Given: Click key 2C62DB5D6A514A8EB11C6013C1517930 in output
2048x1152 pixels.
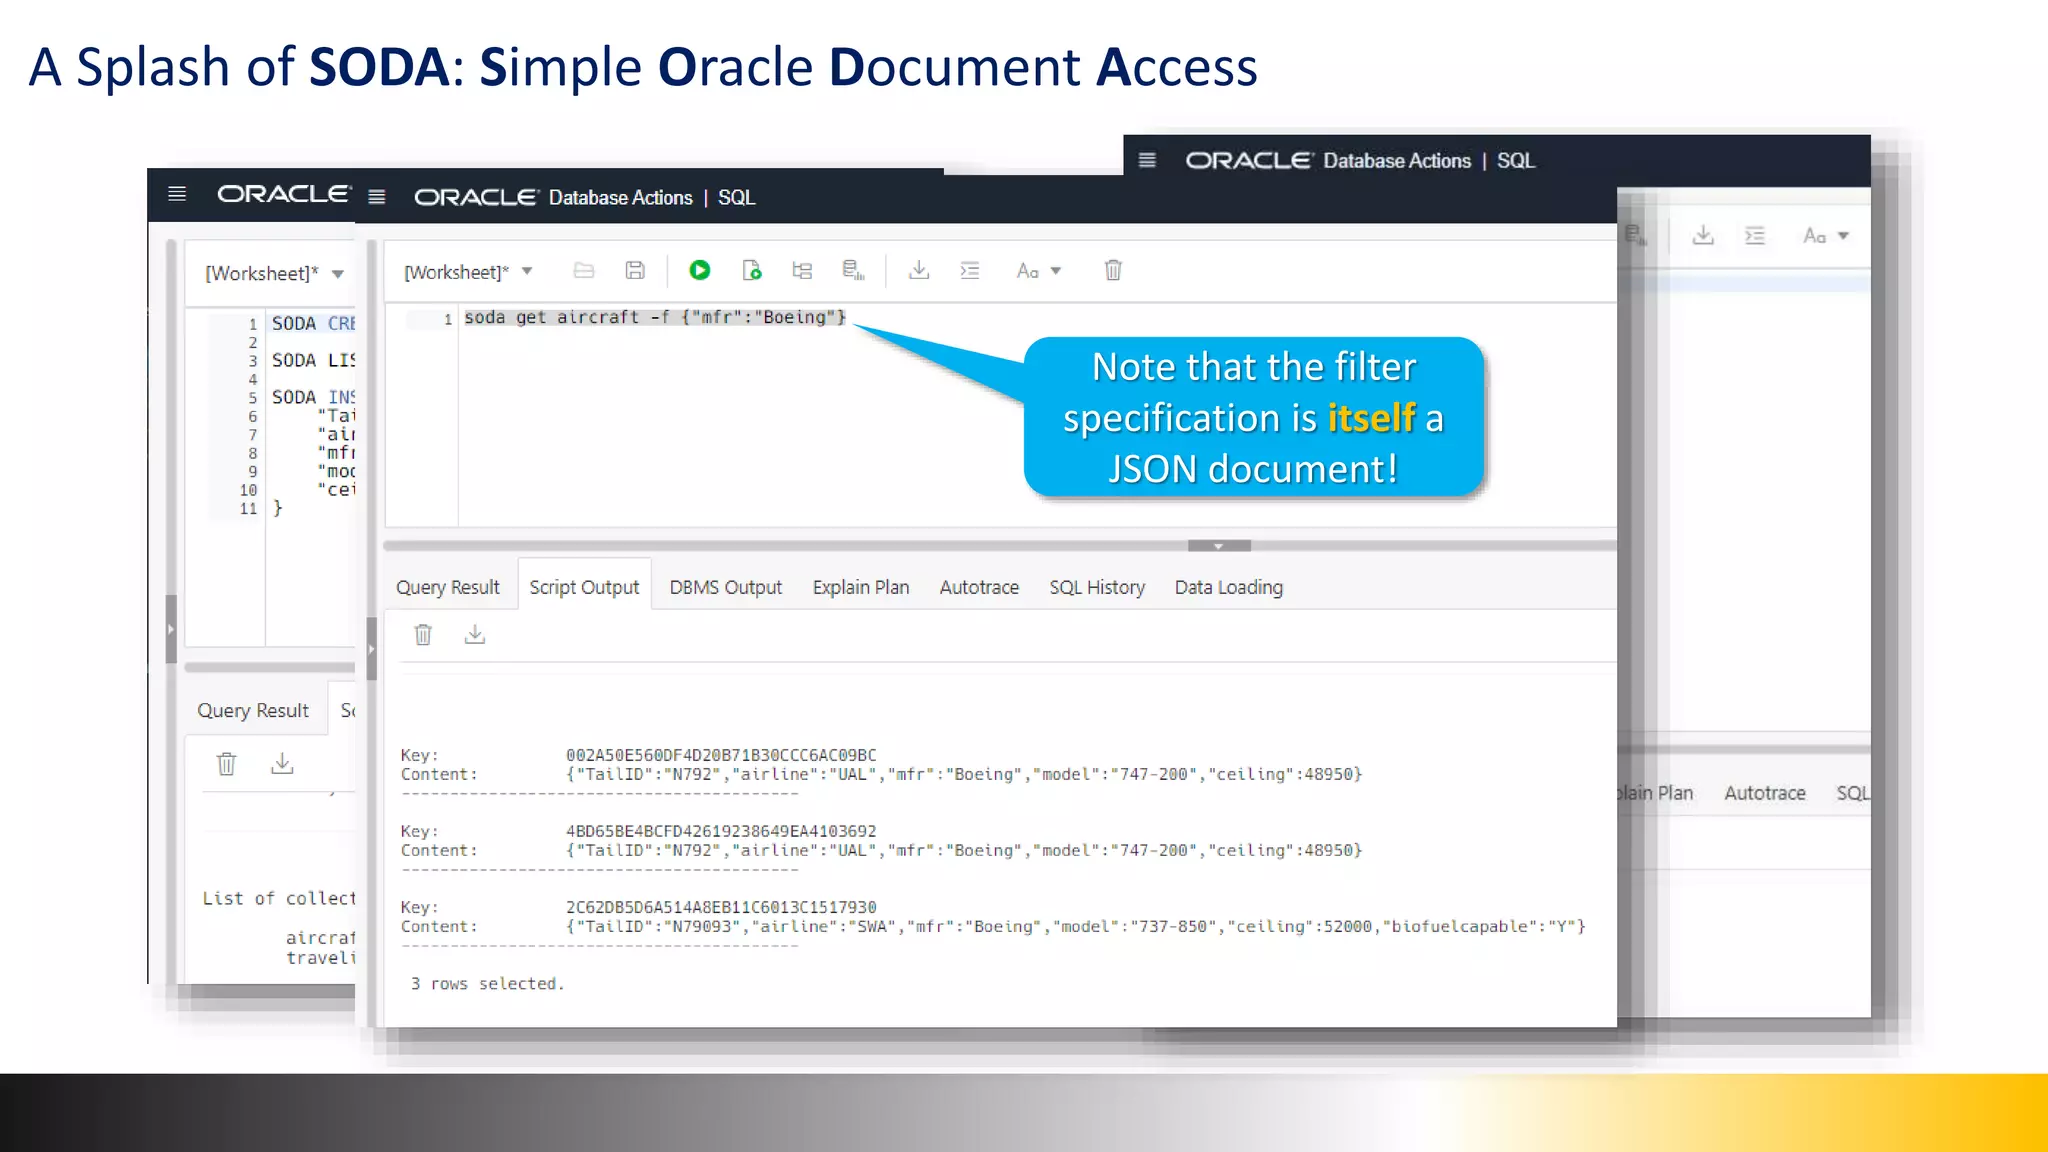Looking at the screenshot, I should click(721, 907).
